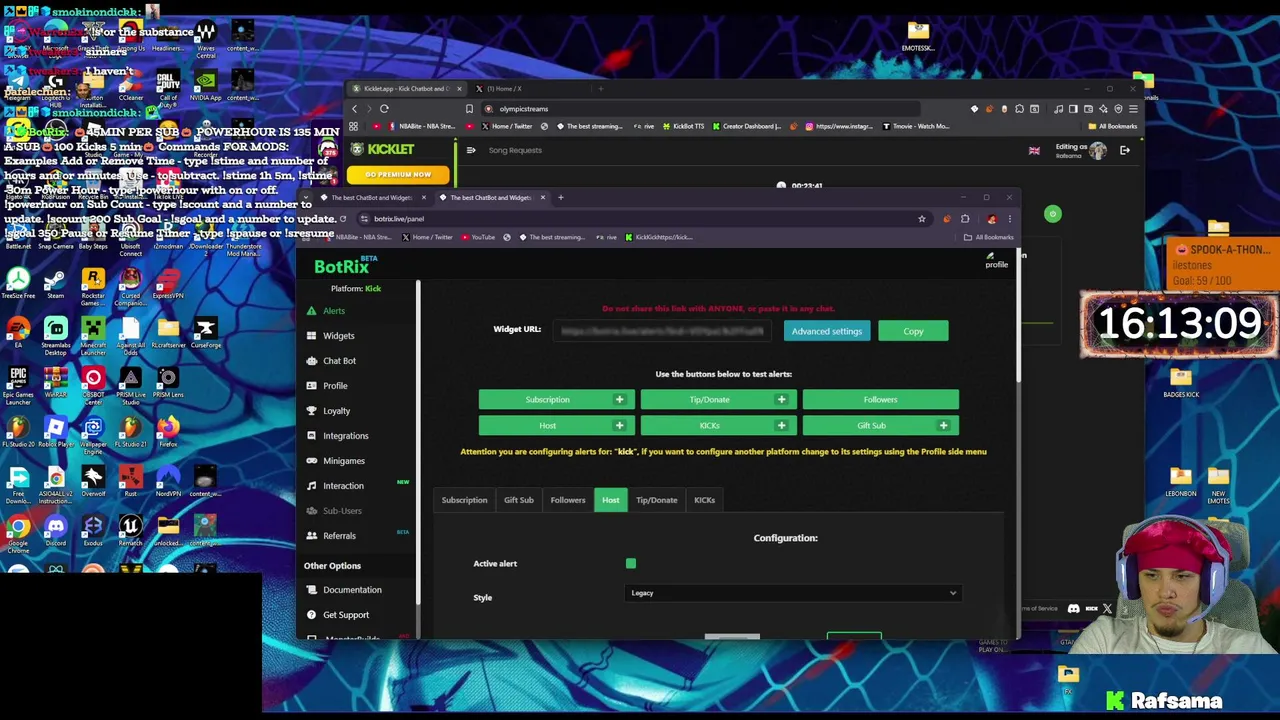Test the Followers alert button

(x=880, y=400)
